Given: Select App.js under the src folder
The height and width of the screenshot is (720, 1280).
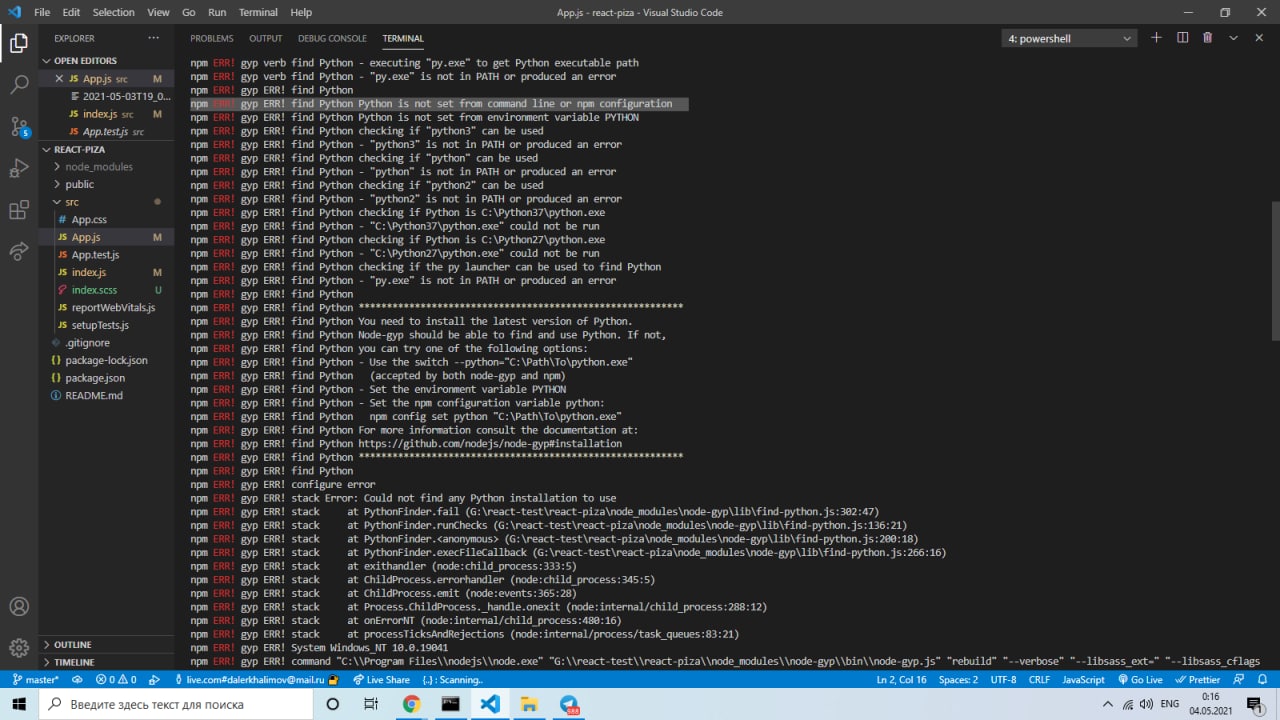Looking at the screenshot, I should tap(106, 237).
